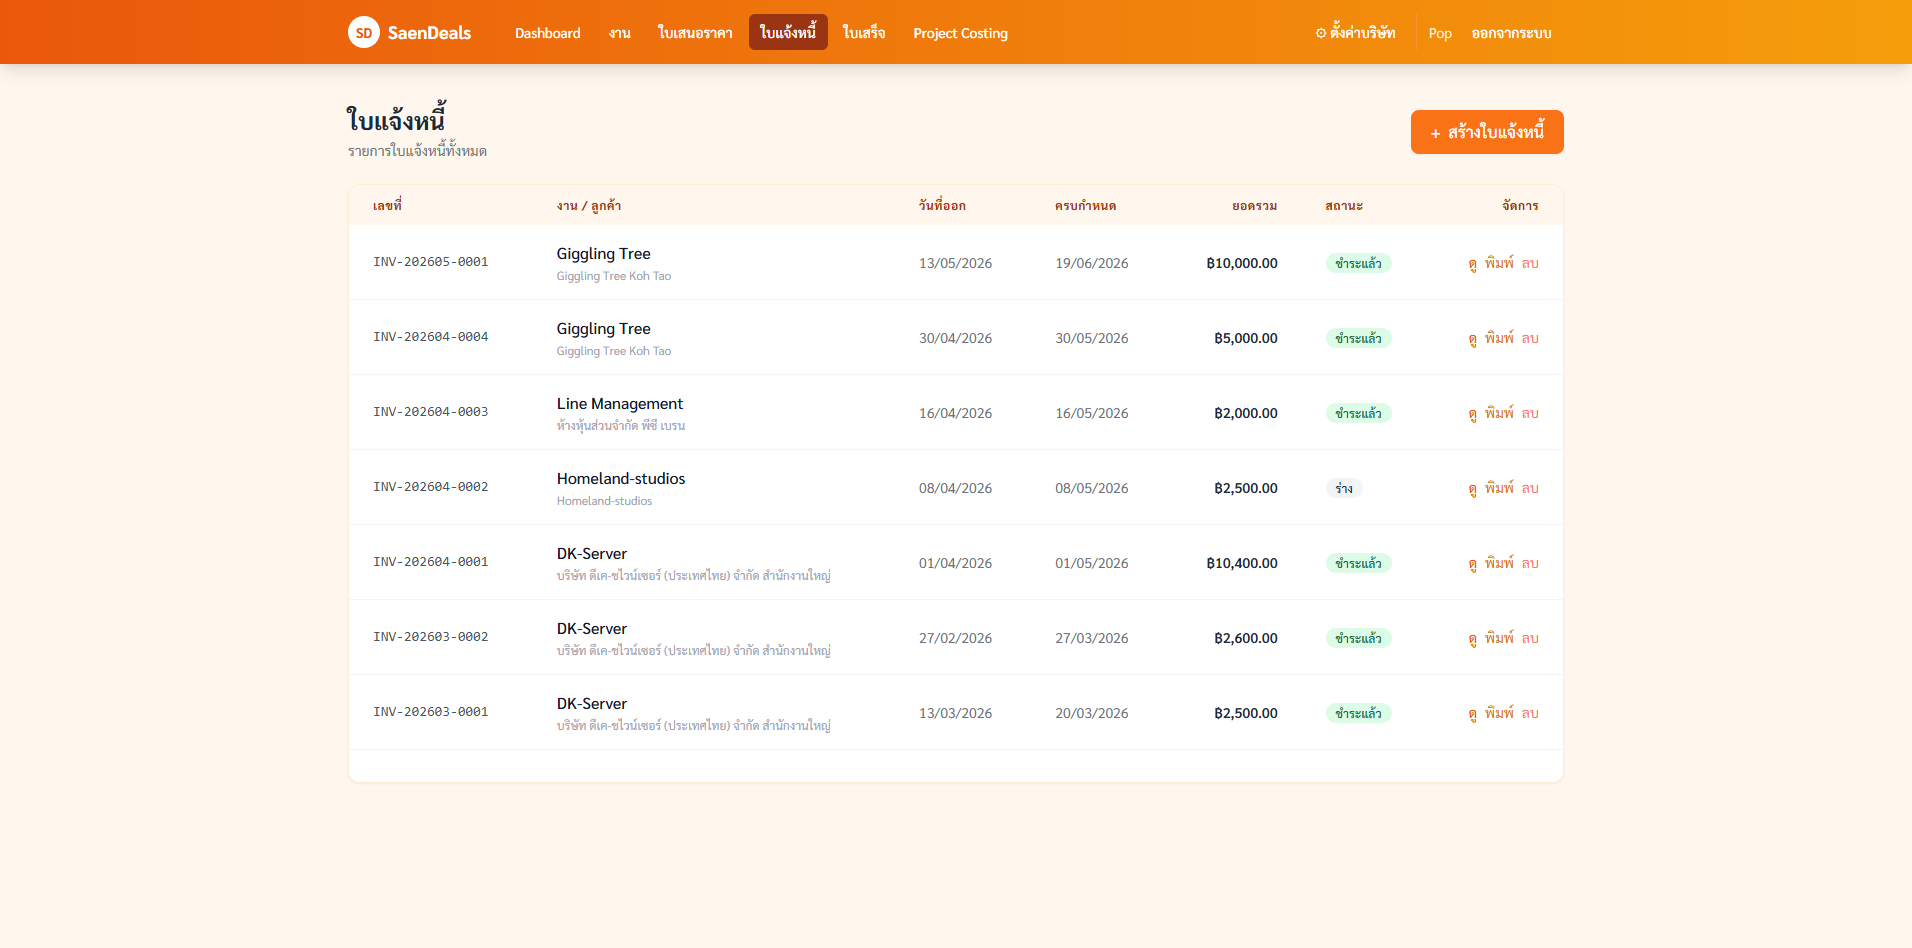This screenshot has height=948, width=1912.
Task: Click customer ห้างหุ้นส่วนจำกัด พีซี เบรน
Action: pyautogui.click(x=621, y=426)
